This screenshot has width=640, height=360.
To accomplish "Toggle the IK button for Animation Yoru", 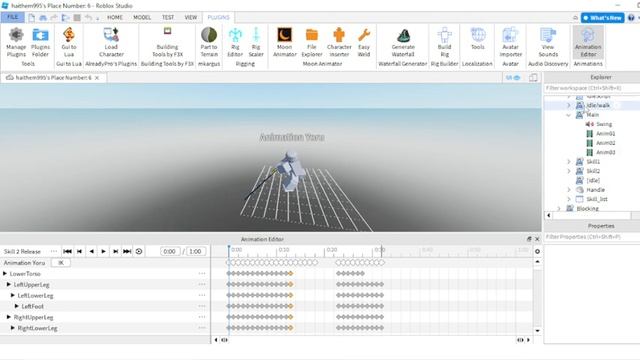I will (x=61, y=263).
